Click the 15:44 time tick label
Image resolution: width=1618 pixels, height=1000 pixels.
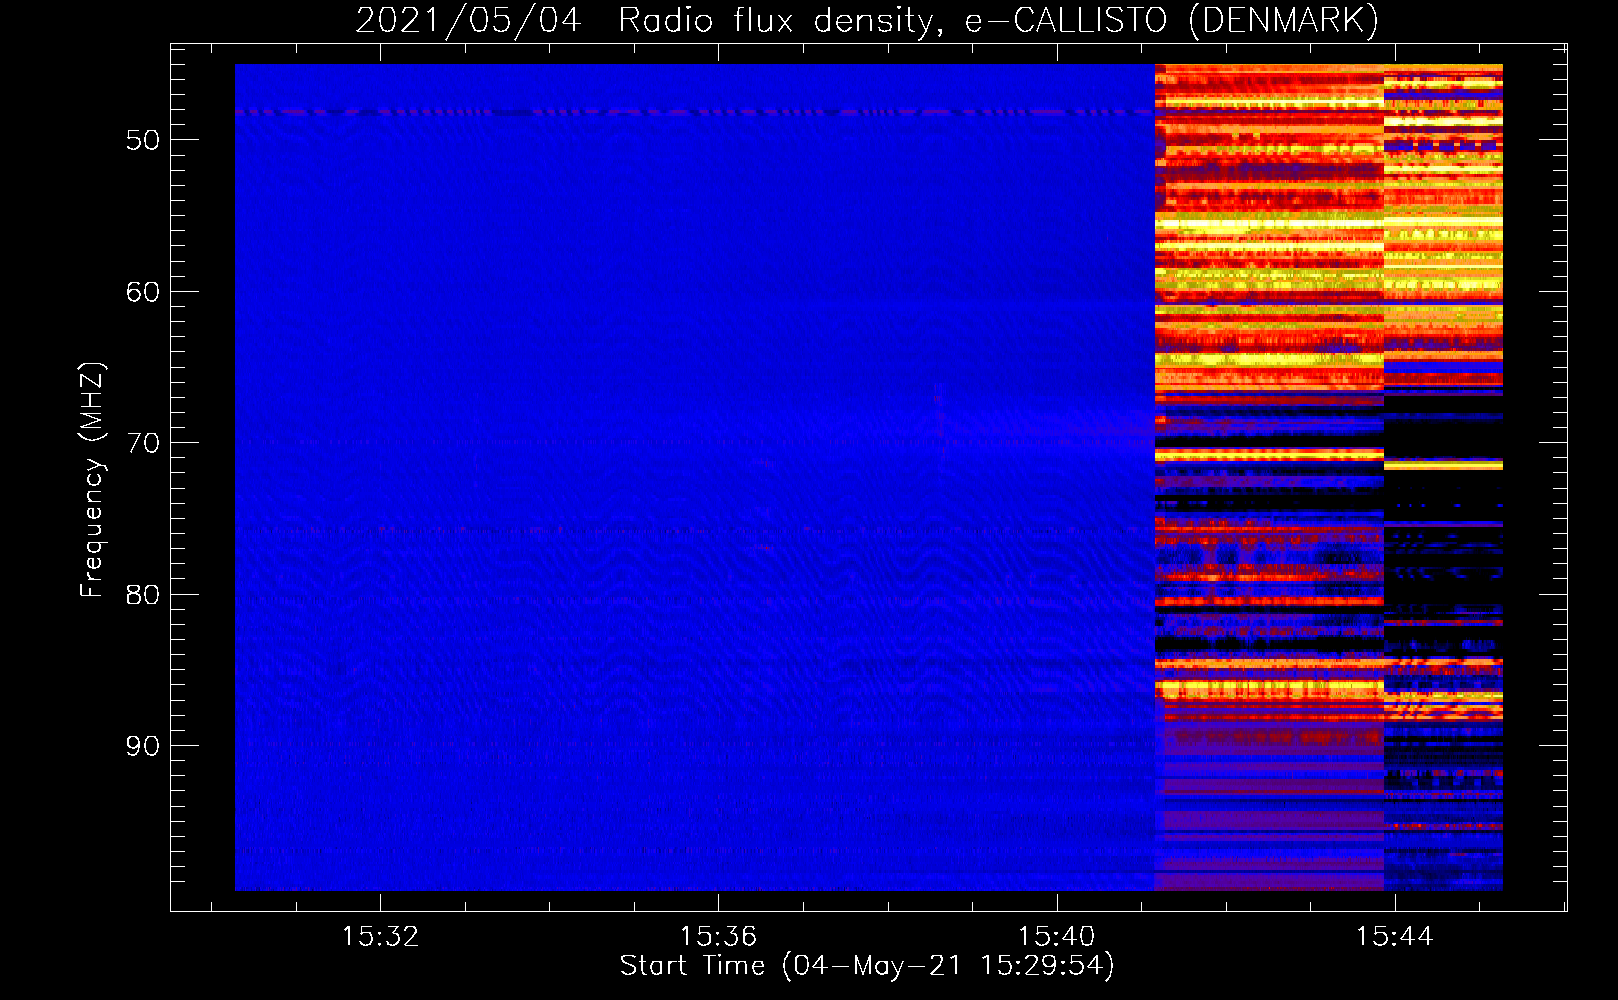point(1394,937)
